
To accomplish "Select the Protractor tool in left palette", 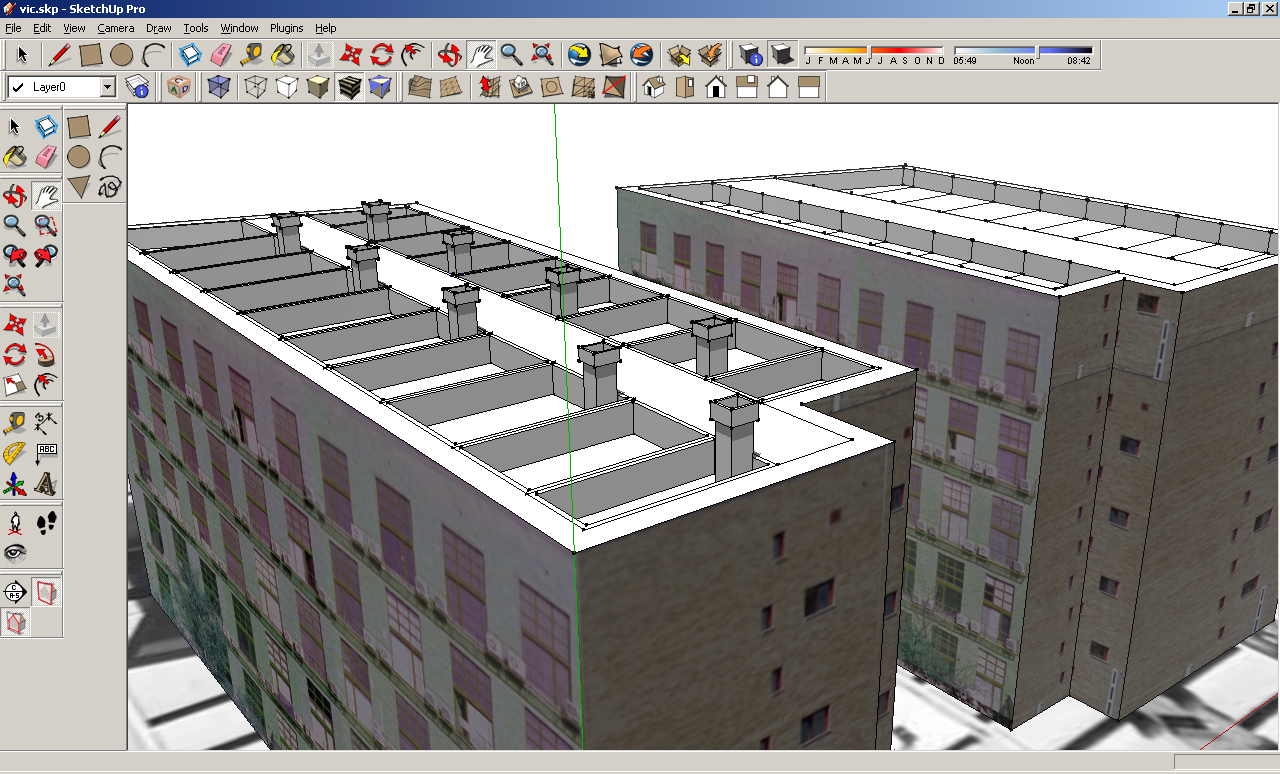I will tap(14, 453).
